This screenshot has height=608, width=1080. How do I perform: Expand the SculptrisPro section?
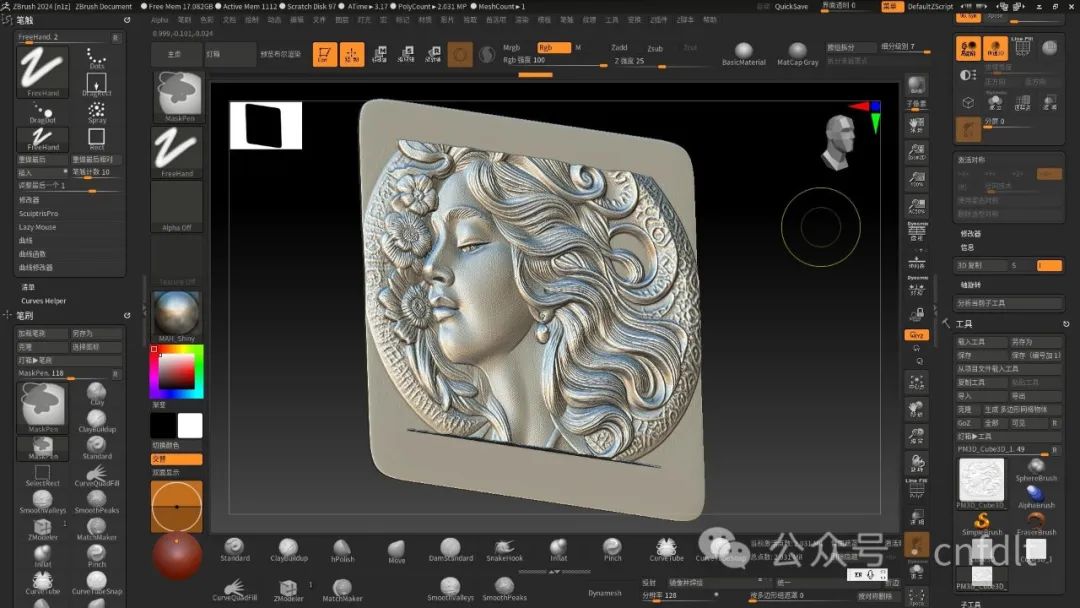click(x=39, y=213)
